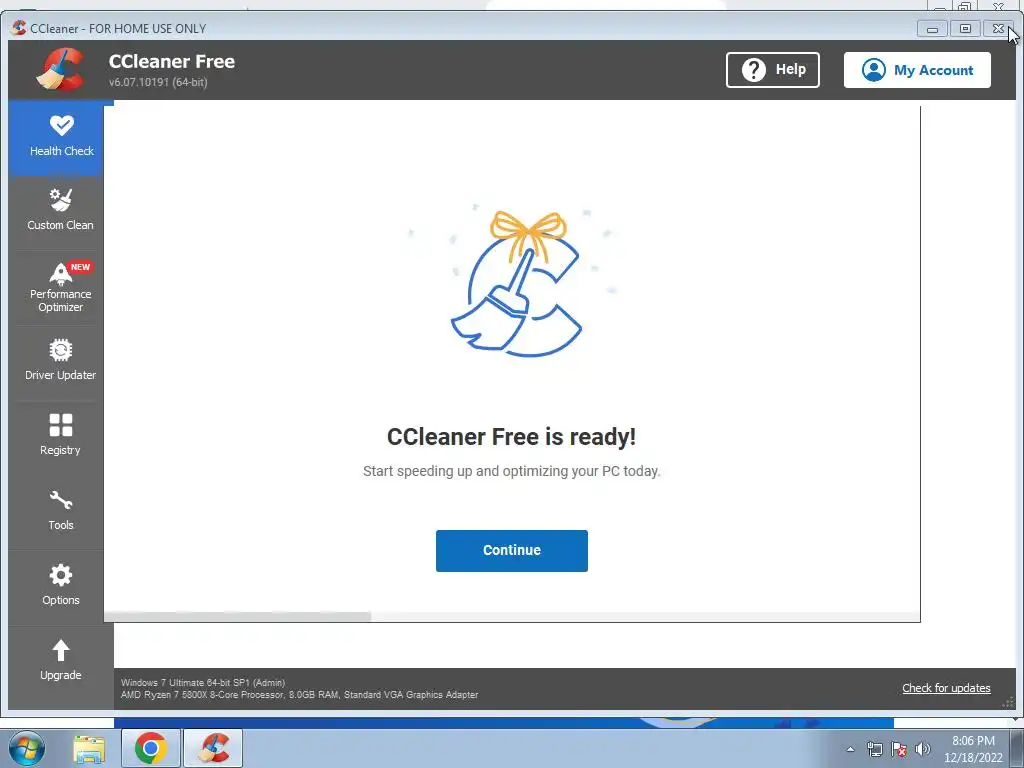Maximize the CCleaner window
Image resolution: width=1024 pixels, height=768 pixels.
965,29
